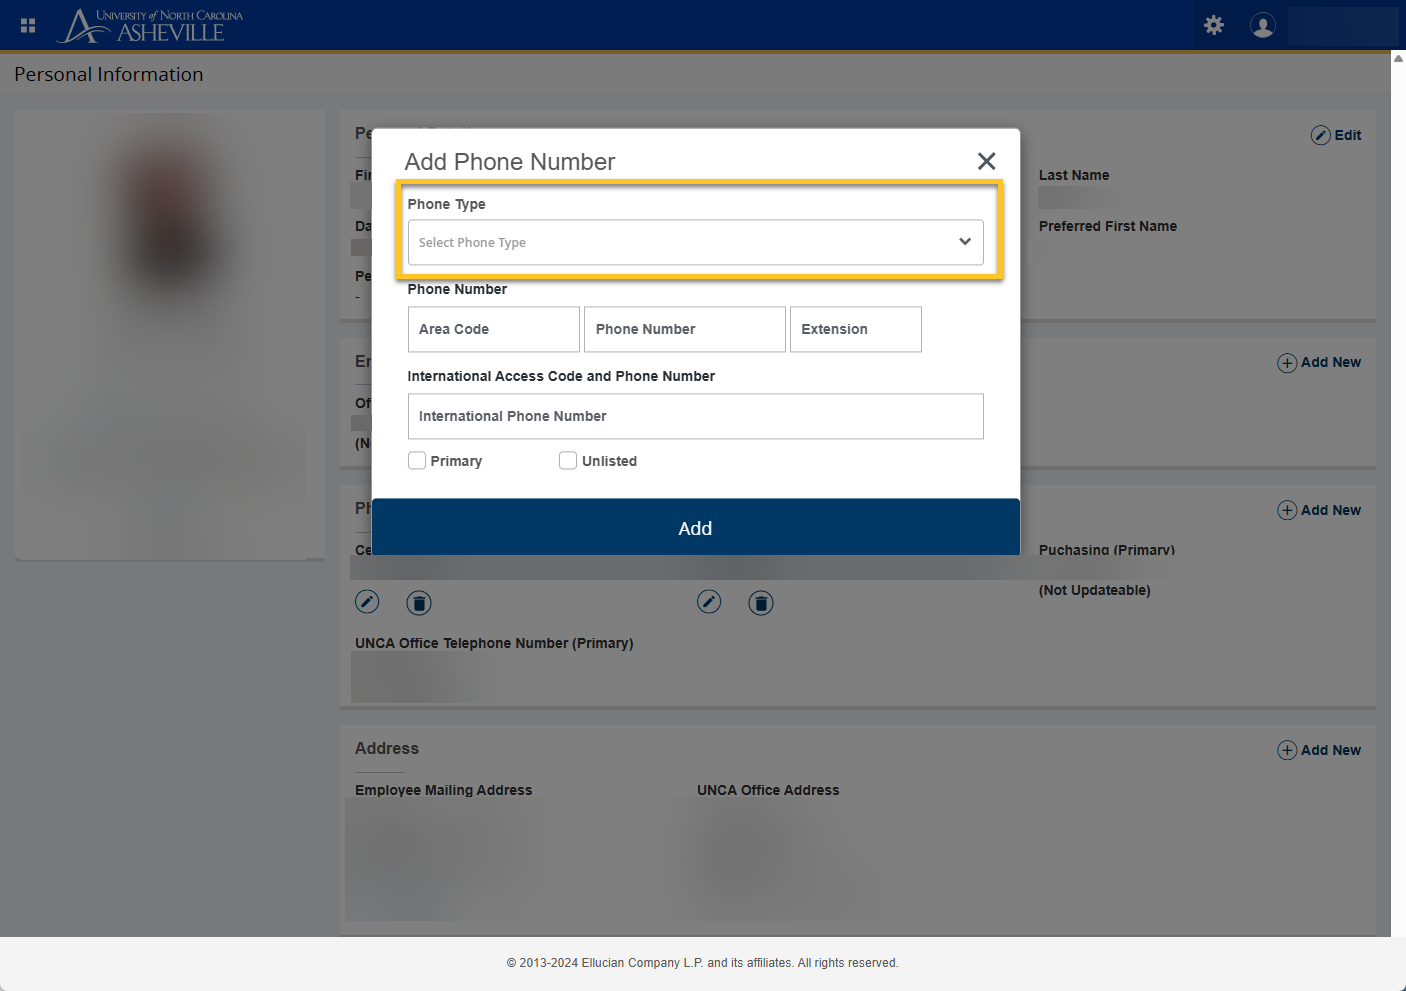Click the settings gear icon
This screenshot has height=991, width=1406.
coord(1214,25)
